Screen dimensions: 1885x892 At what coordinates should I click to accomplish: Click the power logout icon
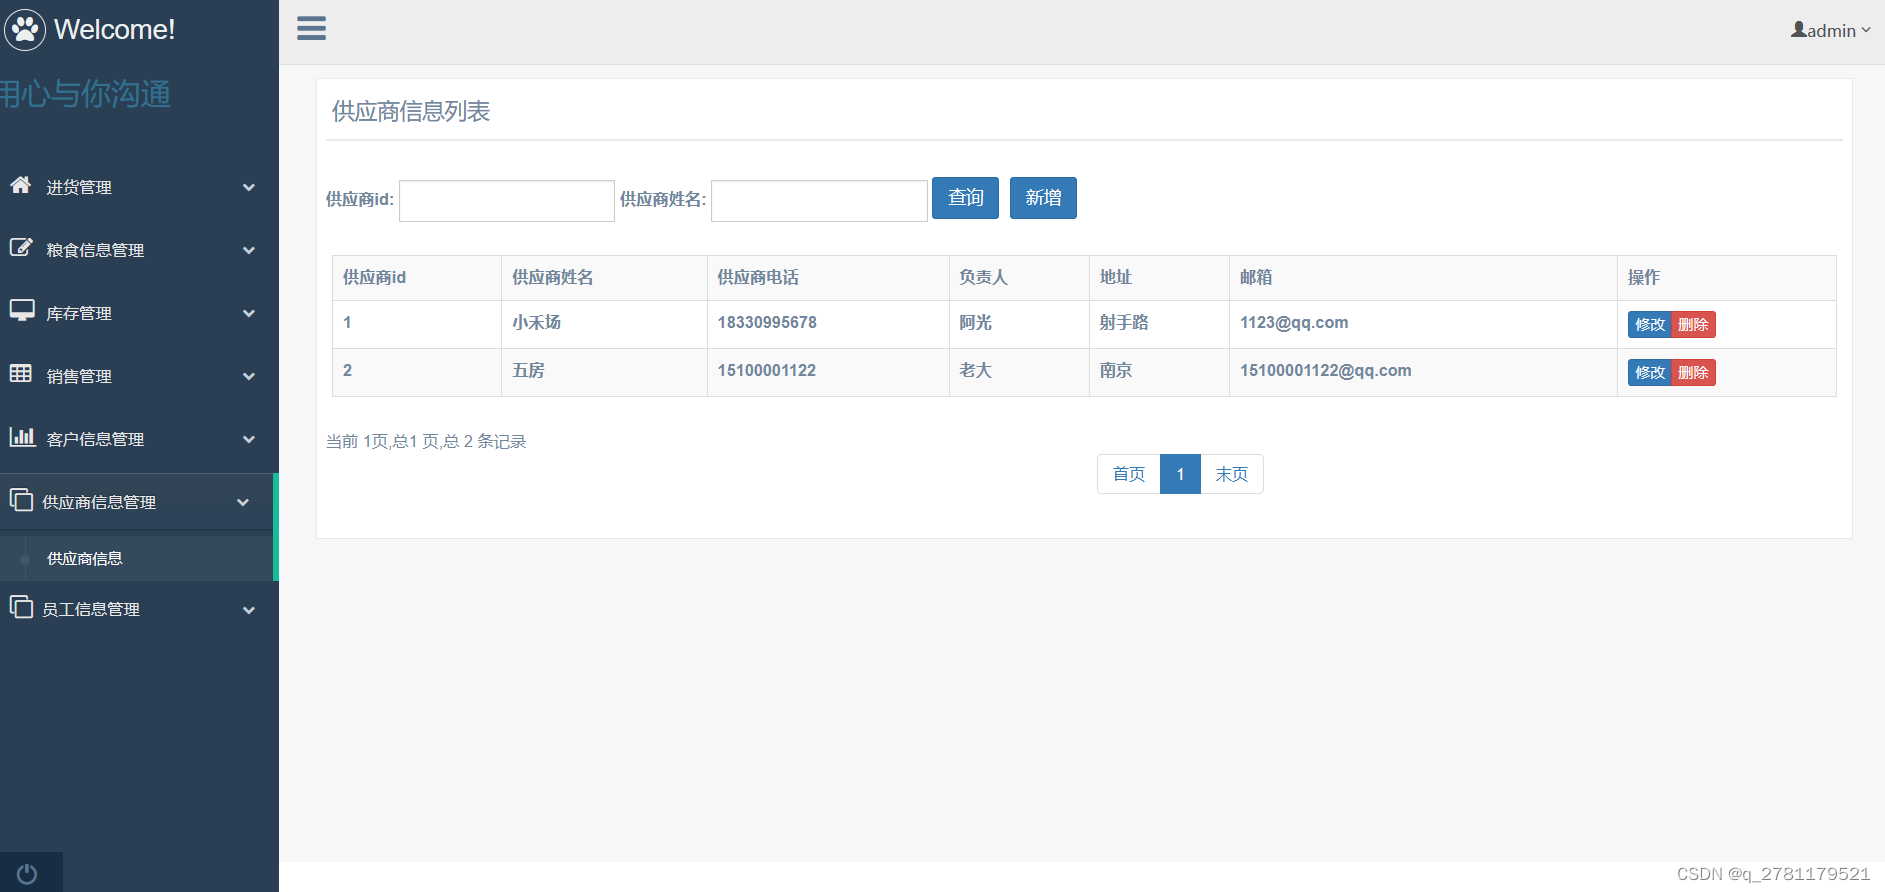click(27, 874)
